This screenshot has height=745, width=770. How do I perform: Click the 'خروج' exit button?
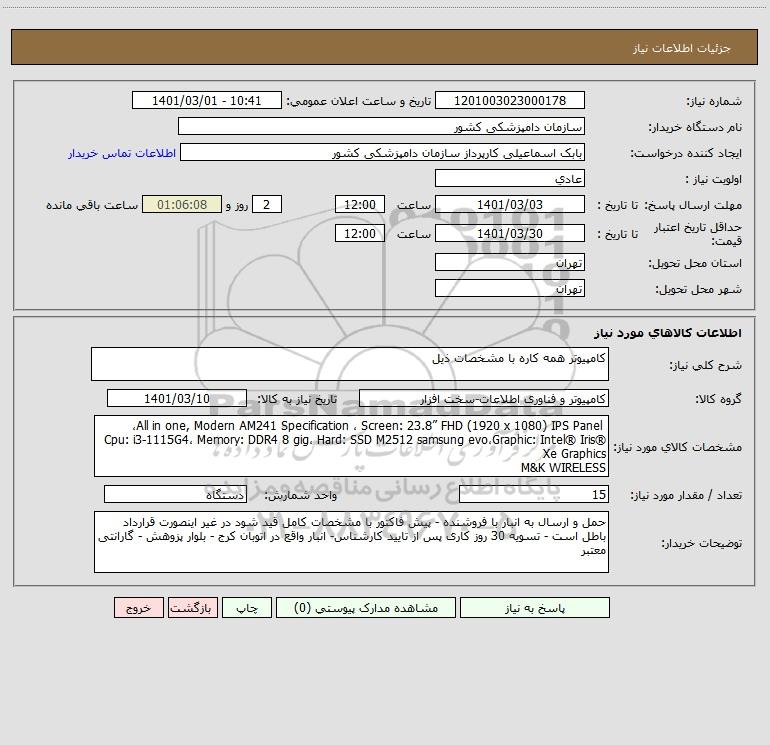coord(138,608)
